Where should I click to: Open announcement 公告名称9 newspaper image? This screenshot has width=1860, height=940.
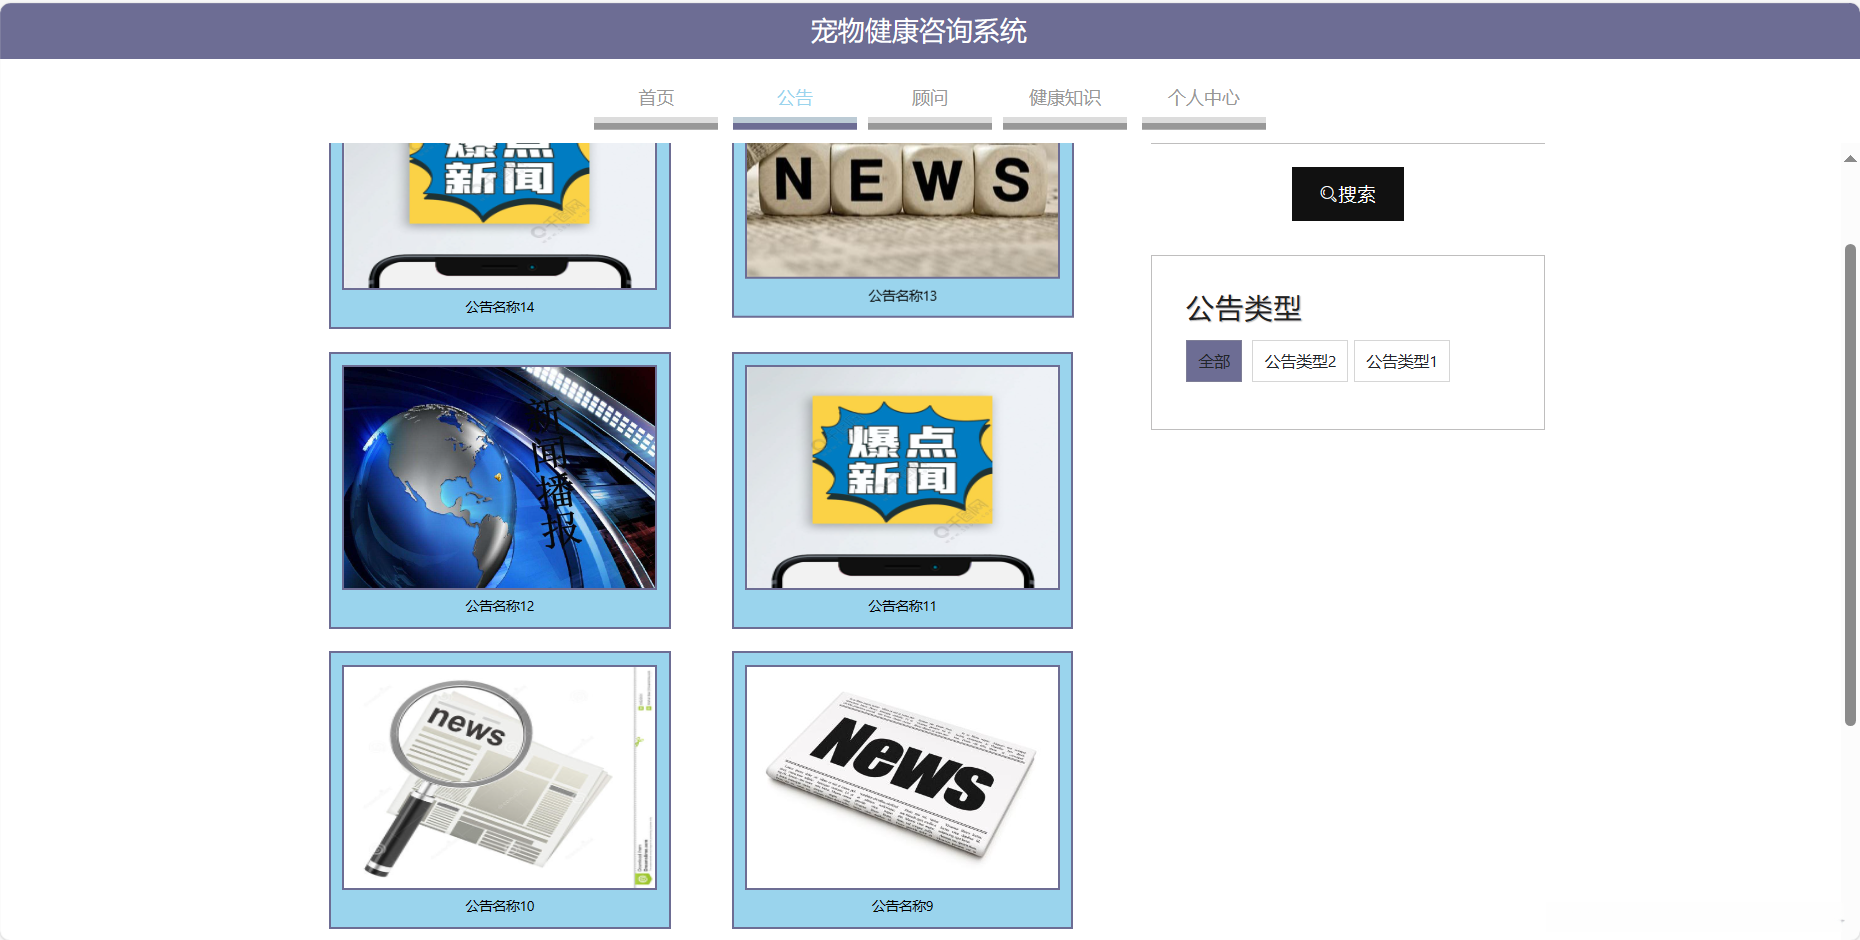[901, 777]
